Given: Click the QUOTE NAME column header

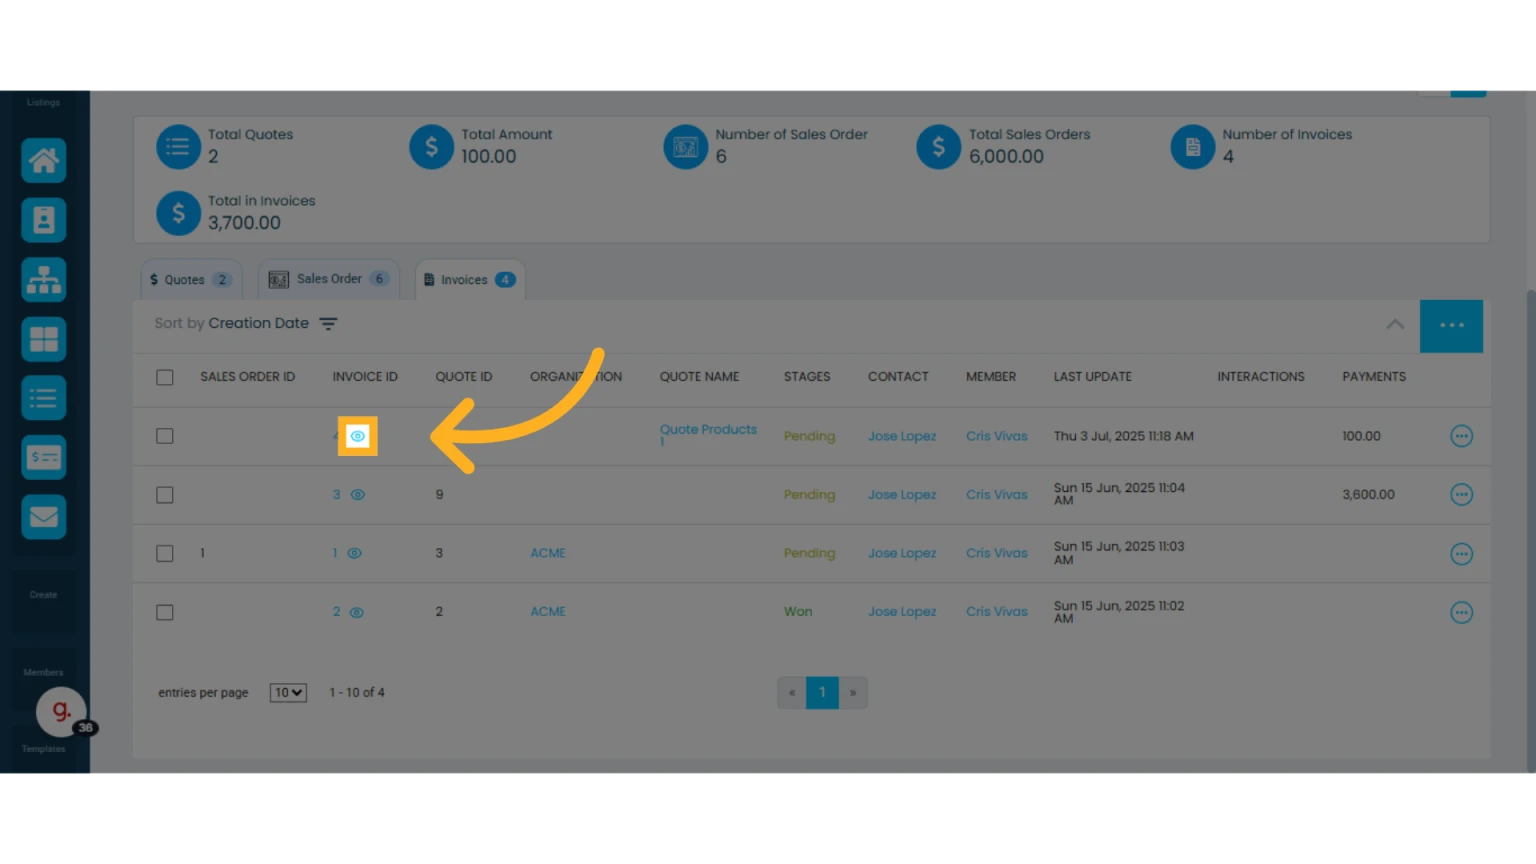Looking at the screenshot, I should [x=699, y=377].
